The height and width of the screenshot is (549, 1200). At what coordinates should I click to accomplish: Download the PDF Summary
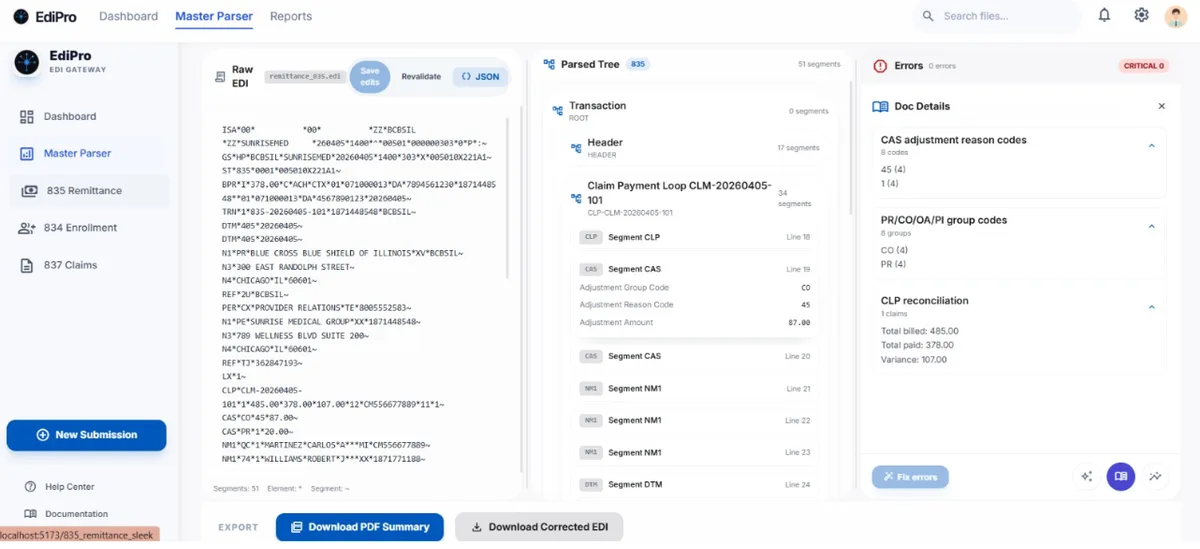(360, 527)
